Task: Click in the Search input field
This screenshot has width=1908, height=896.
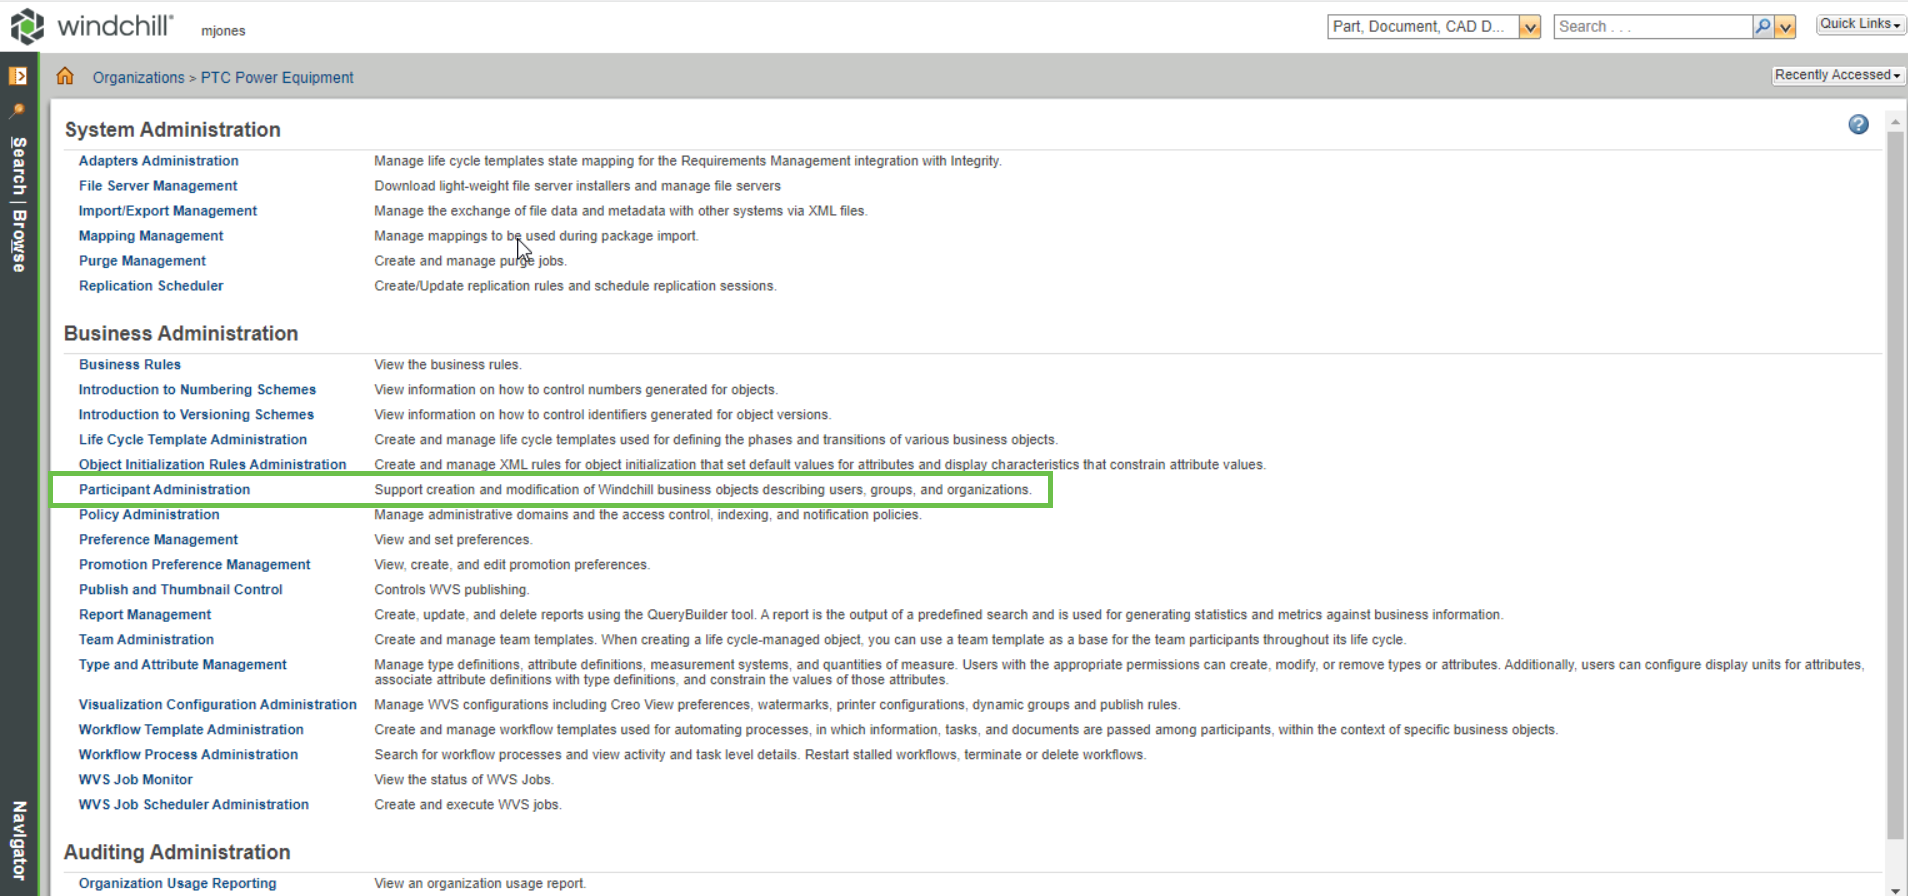Action: tap(1653, 27)
